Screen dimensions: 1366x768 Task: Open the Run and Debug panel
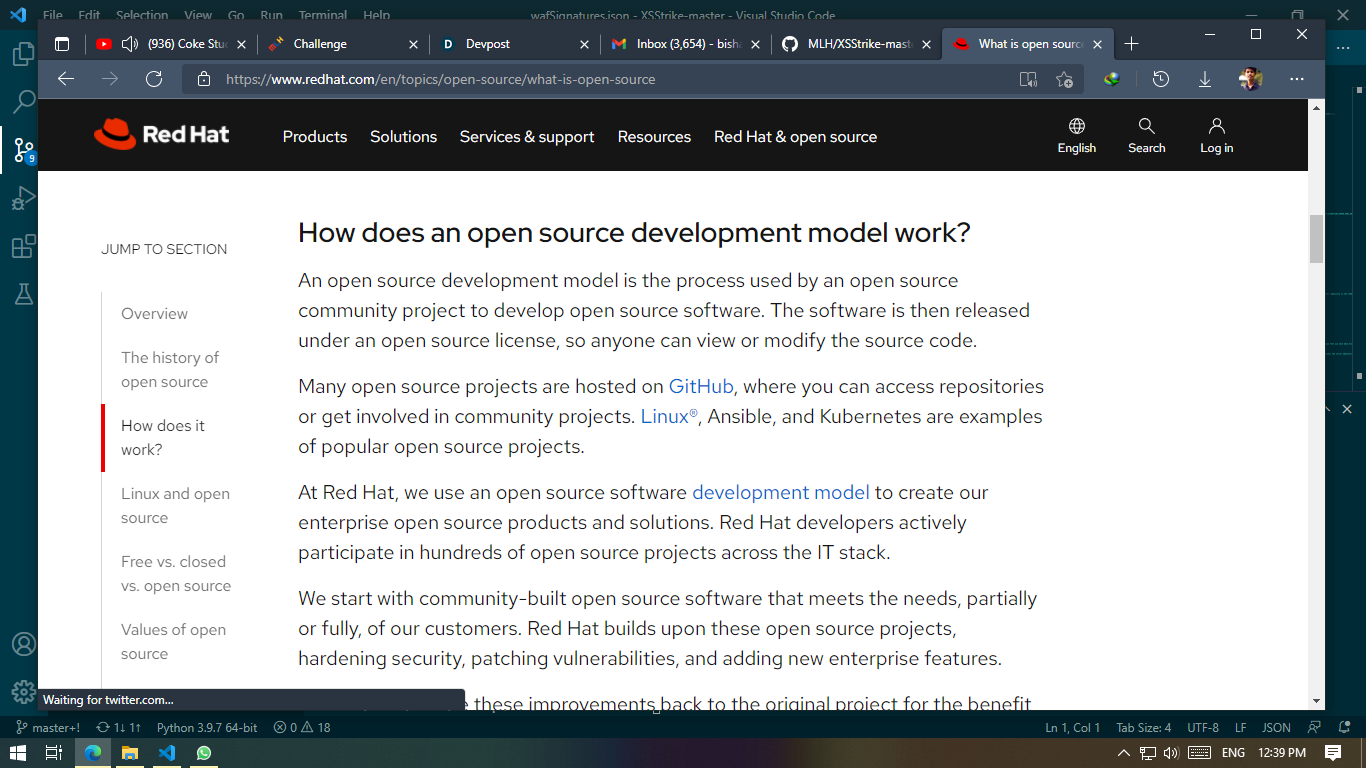(22, 198)
